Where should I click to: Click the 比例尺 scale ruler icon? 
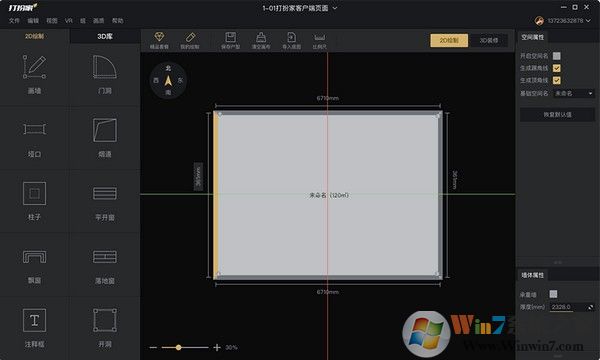coord(320,37)
